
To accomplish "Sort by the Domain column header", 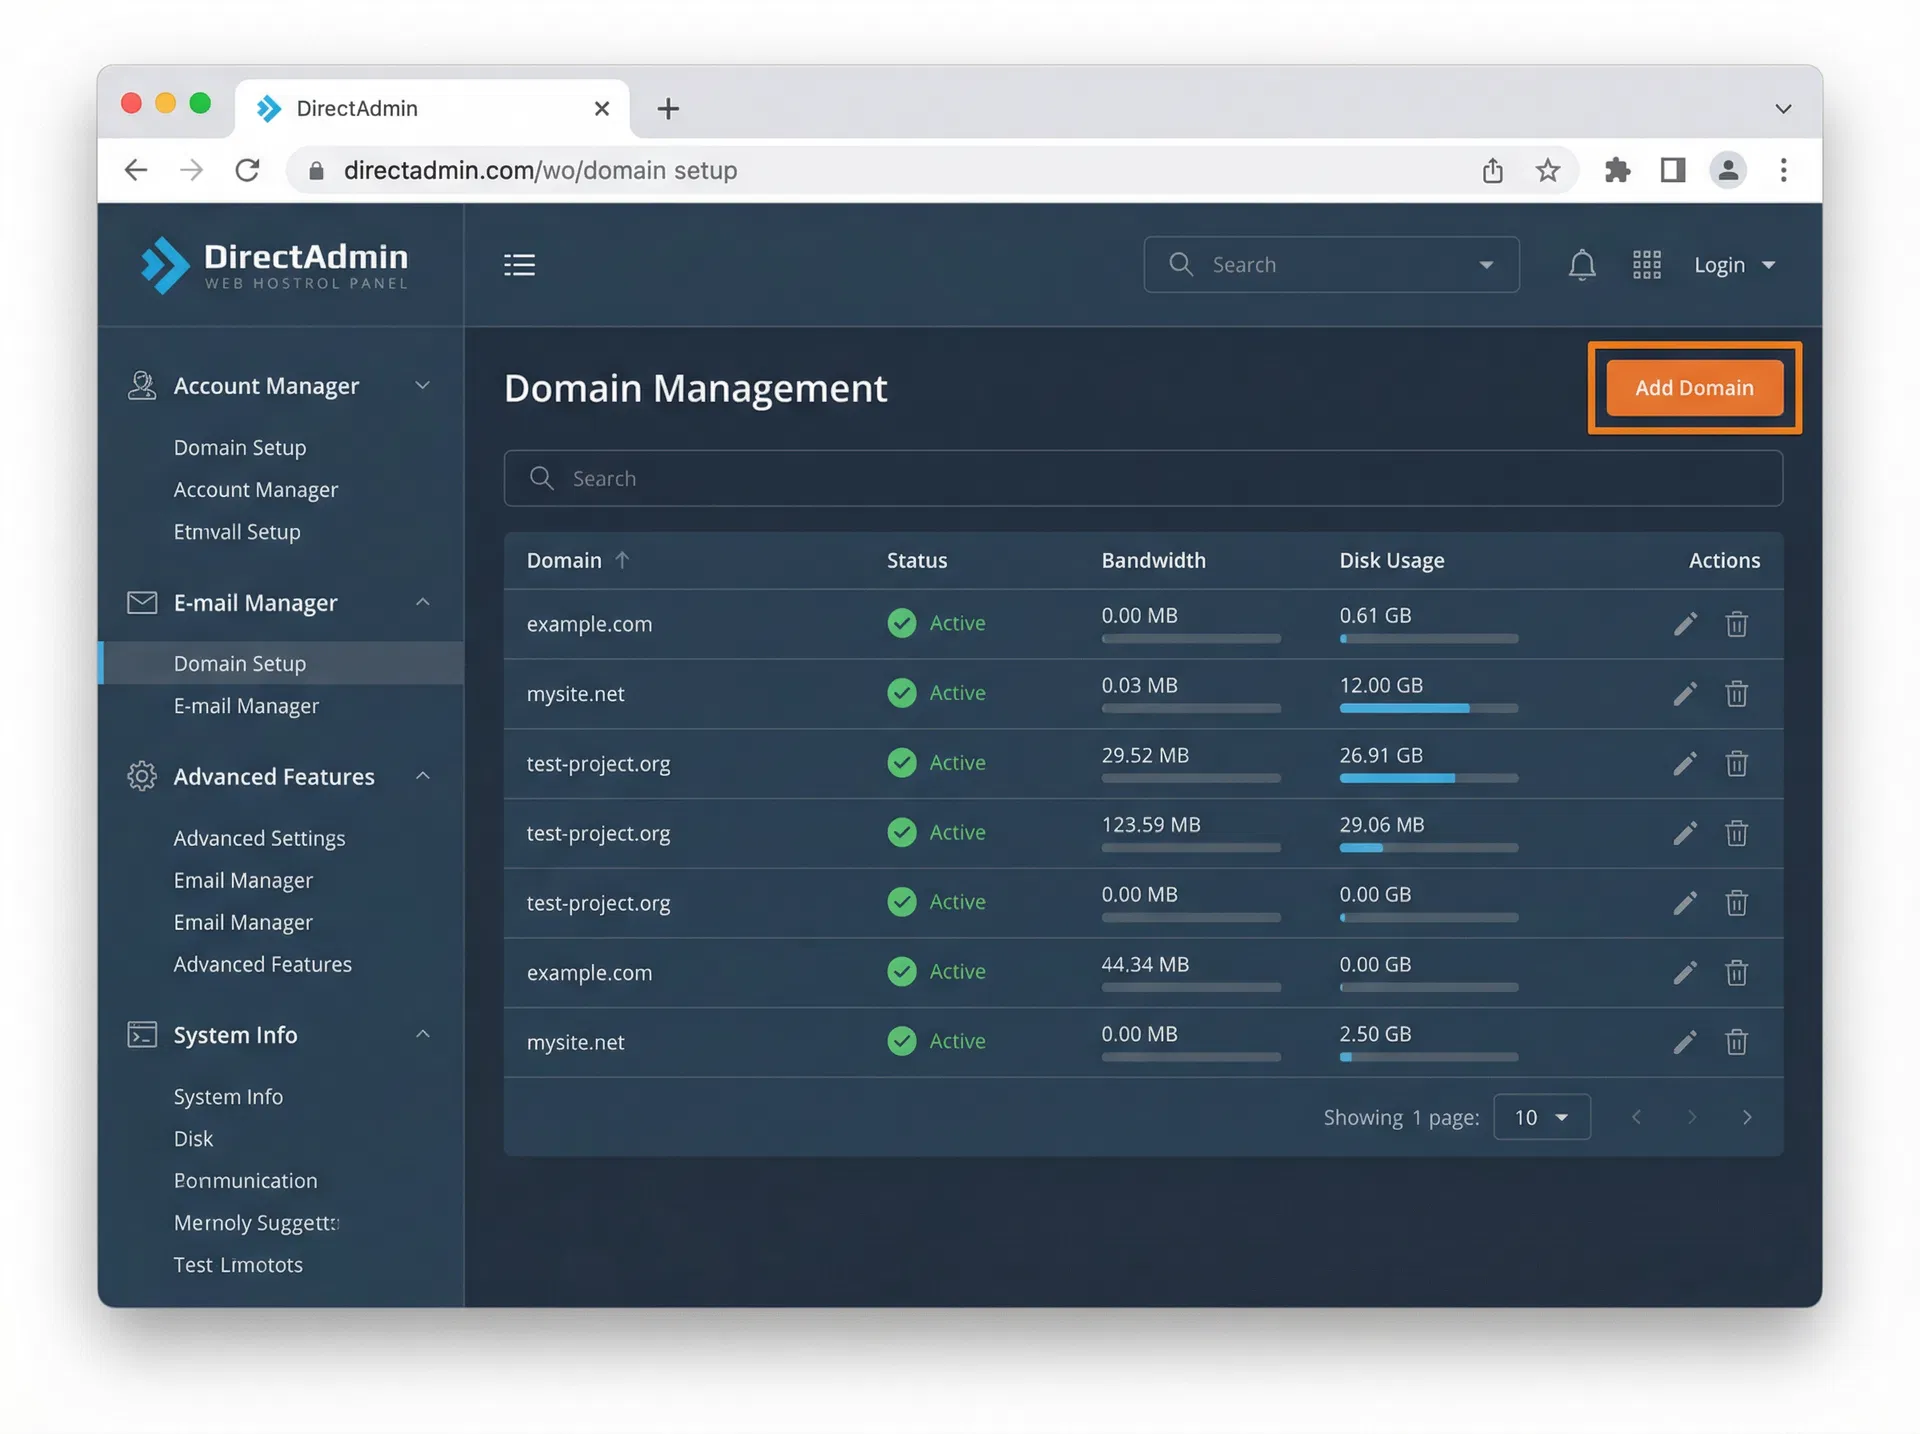I will [577, 560].
